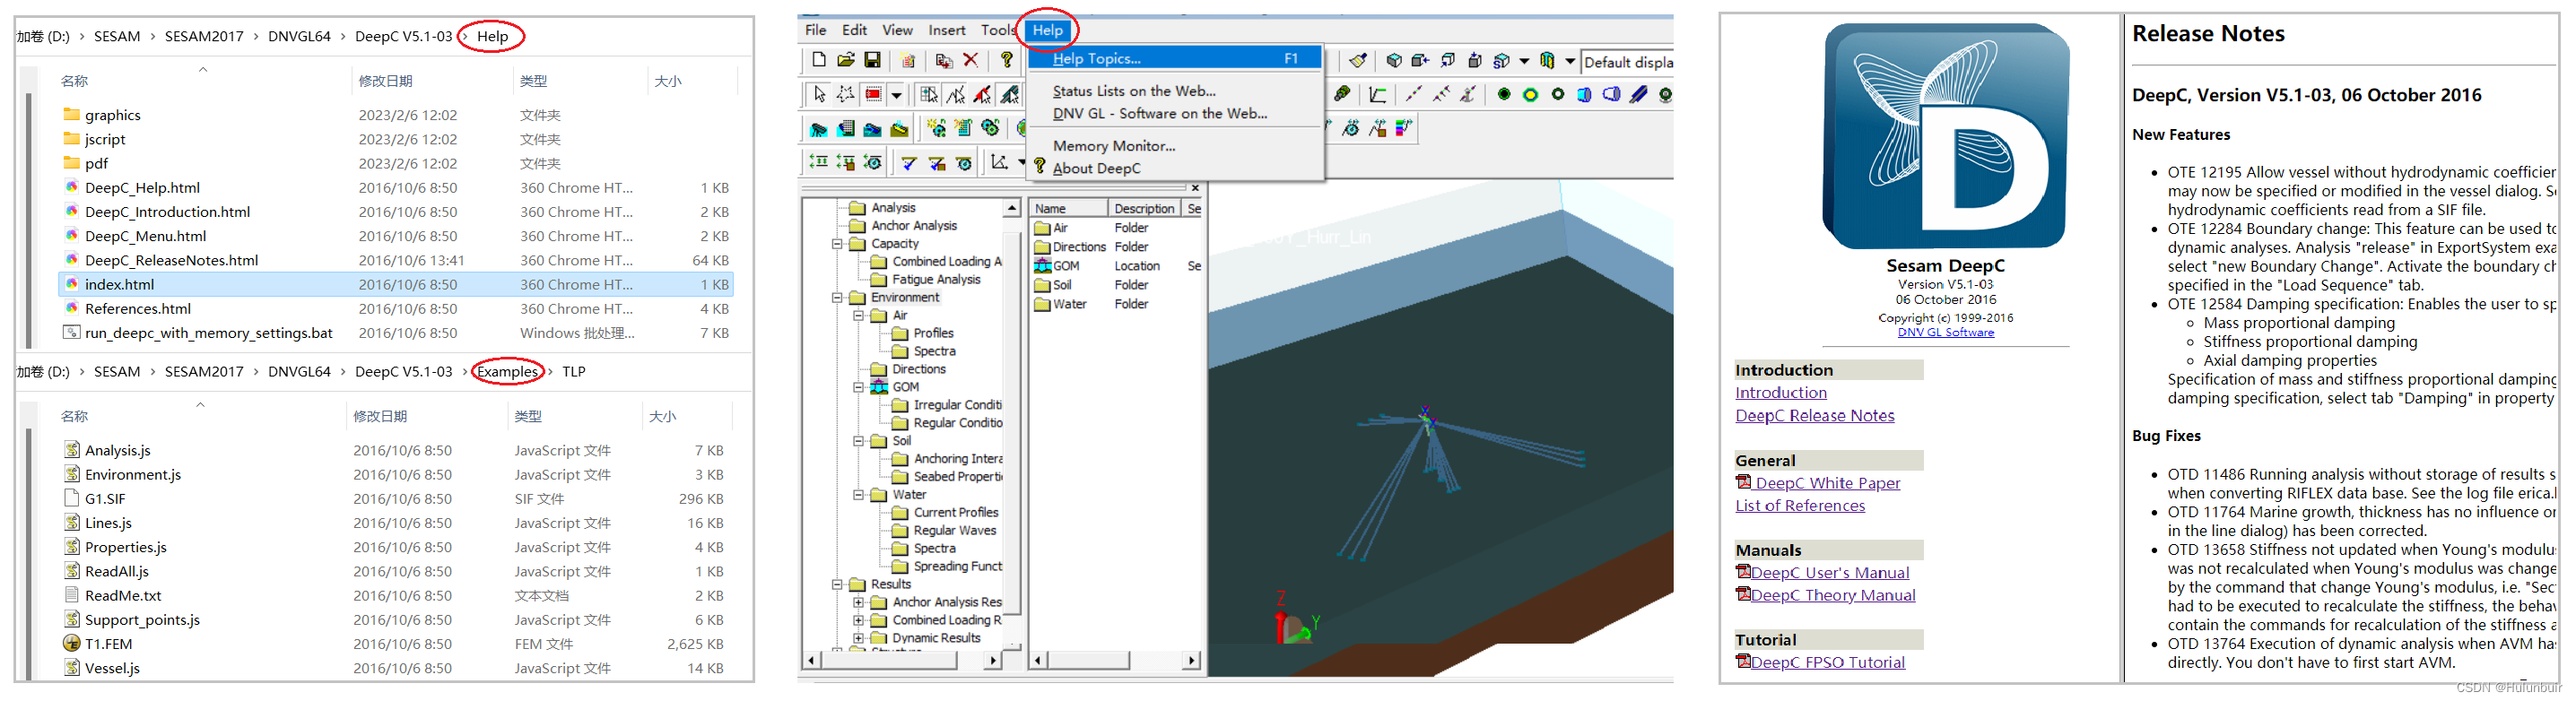2576x701 pixels.
Task: Select Spreading Functions folder in tree
Action: coord(947,566)
